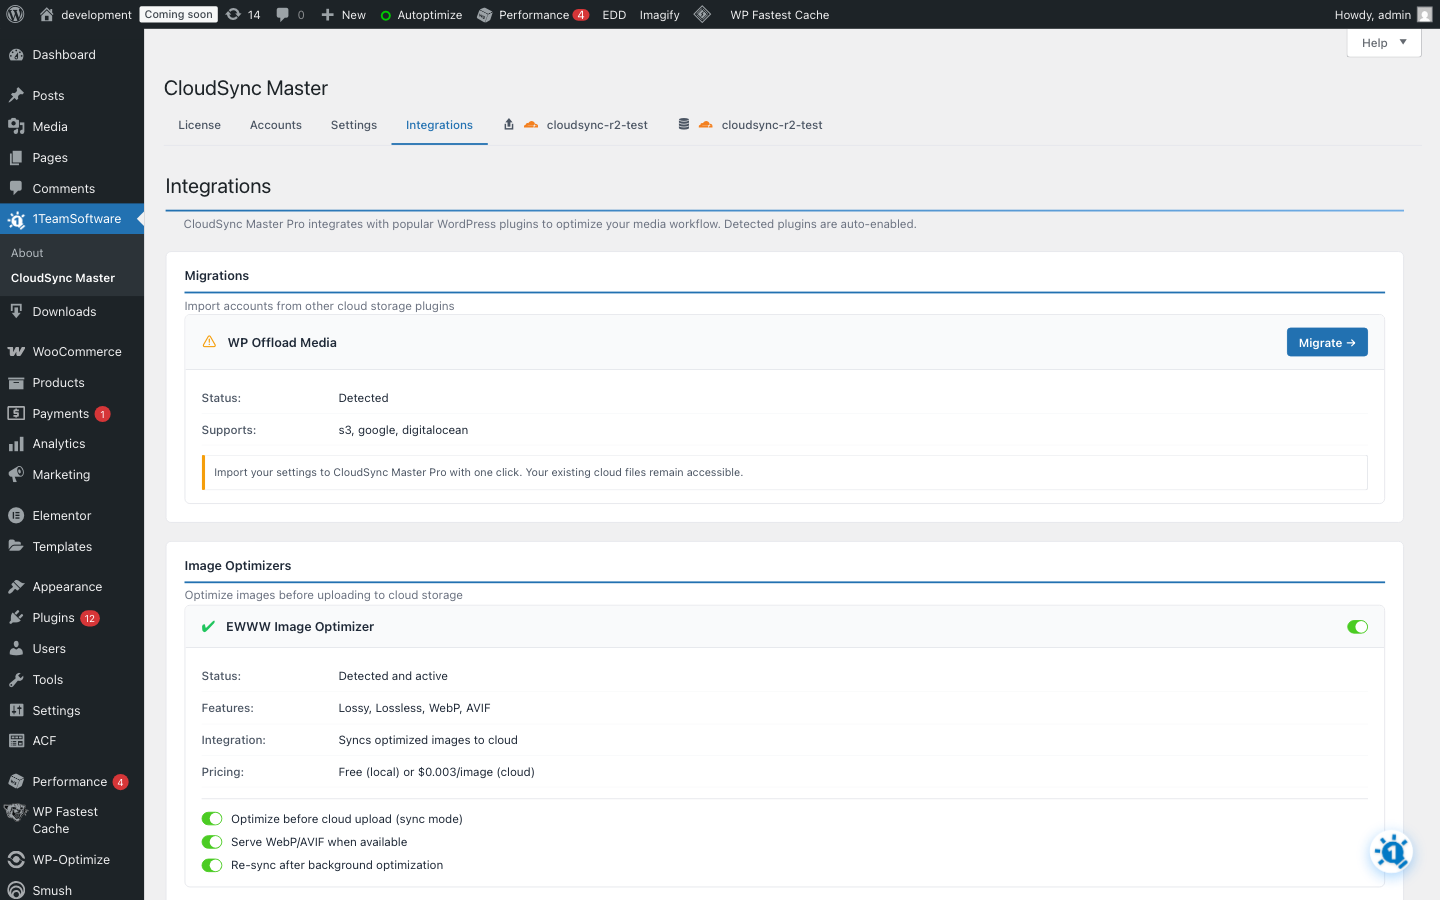
Task: Click the floating 1TeamSoftware bubble icon
Action: tap(1391, 851)
